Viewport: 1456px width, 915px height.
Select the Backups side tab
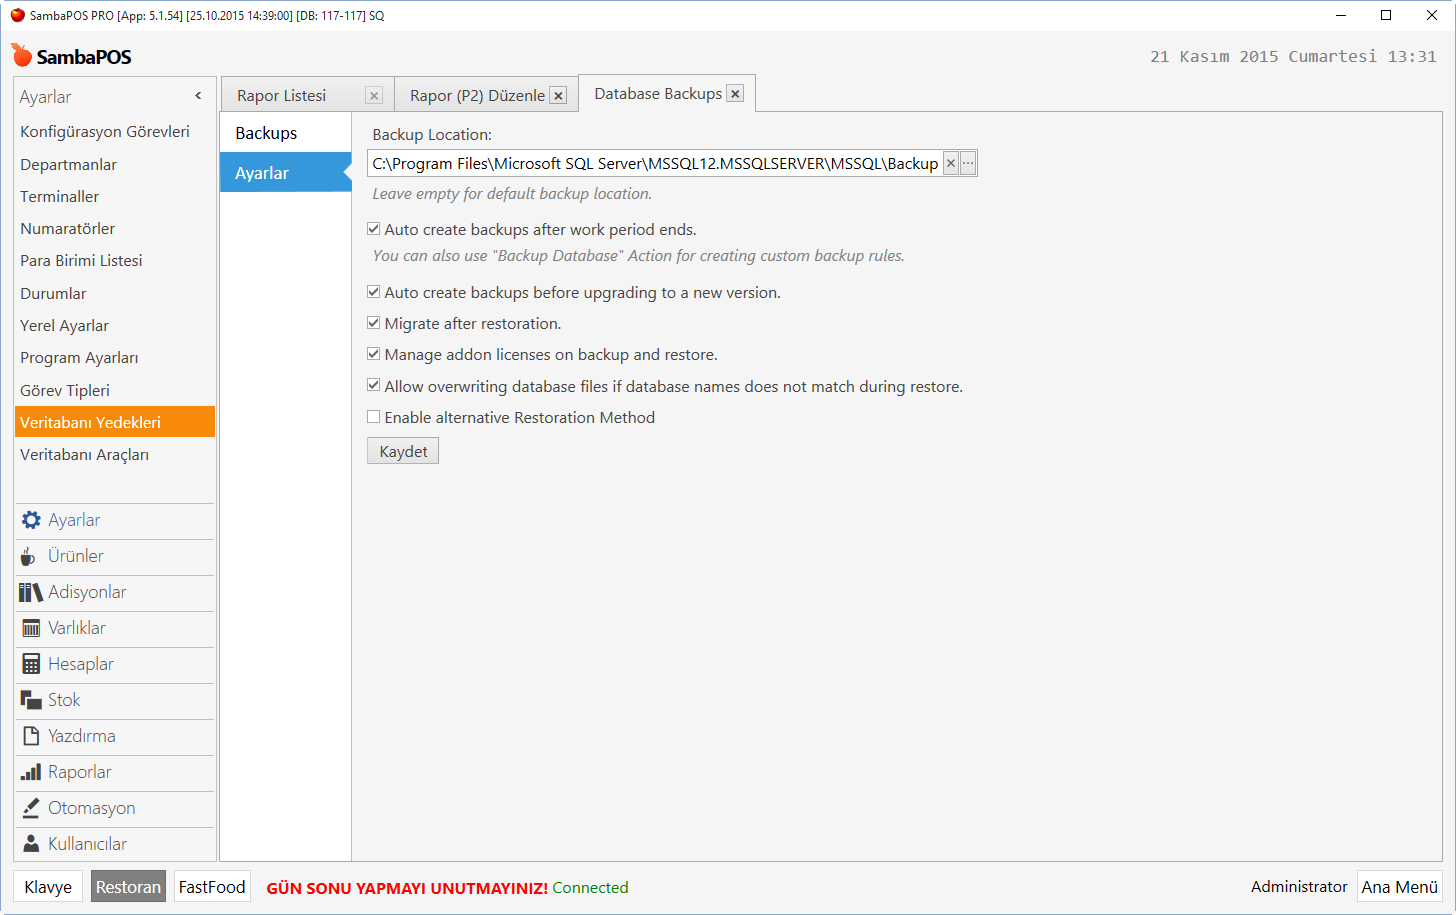[x=266, y=133]
